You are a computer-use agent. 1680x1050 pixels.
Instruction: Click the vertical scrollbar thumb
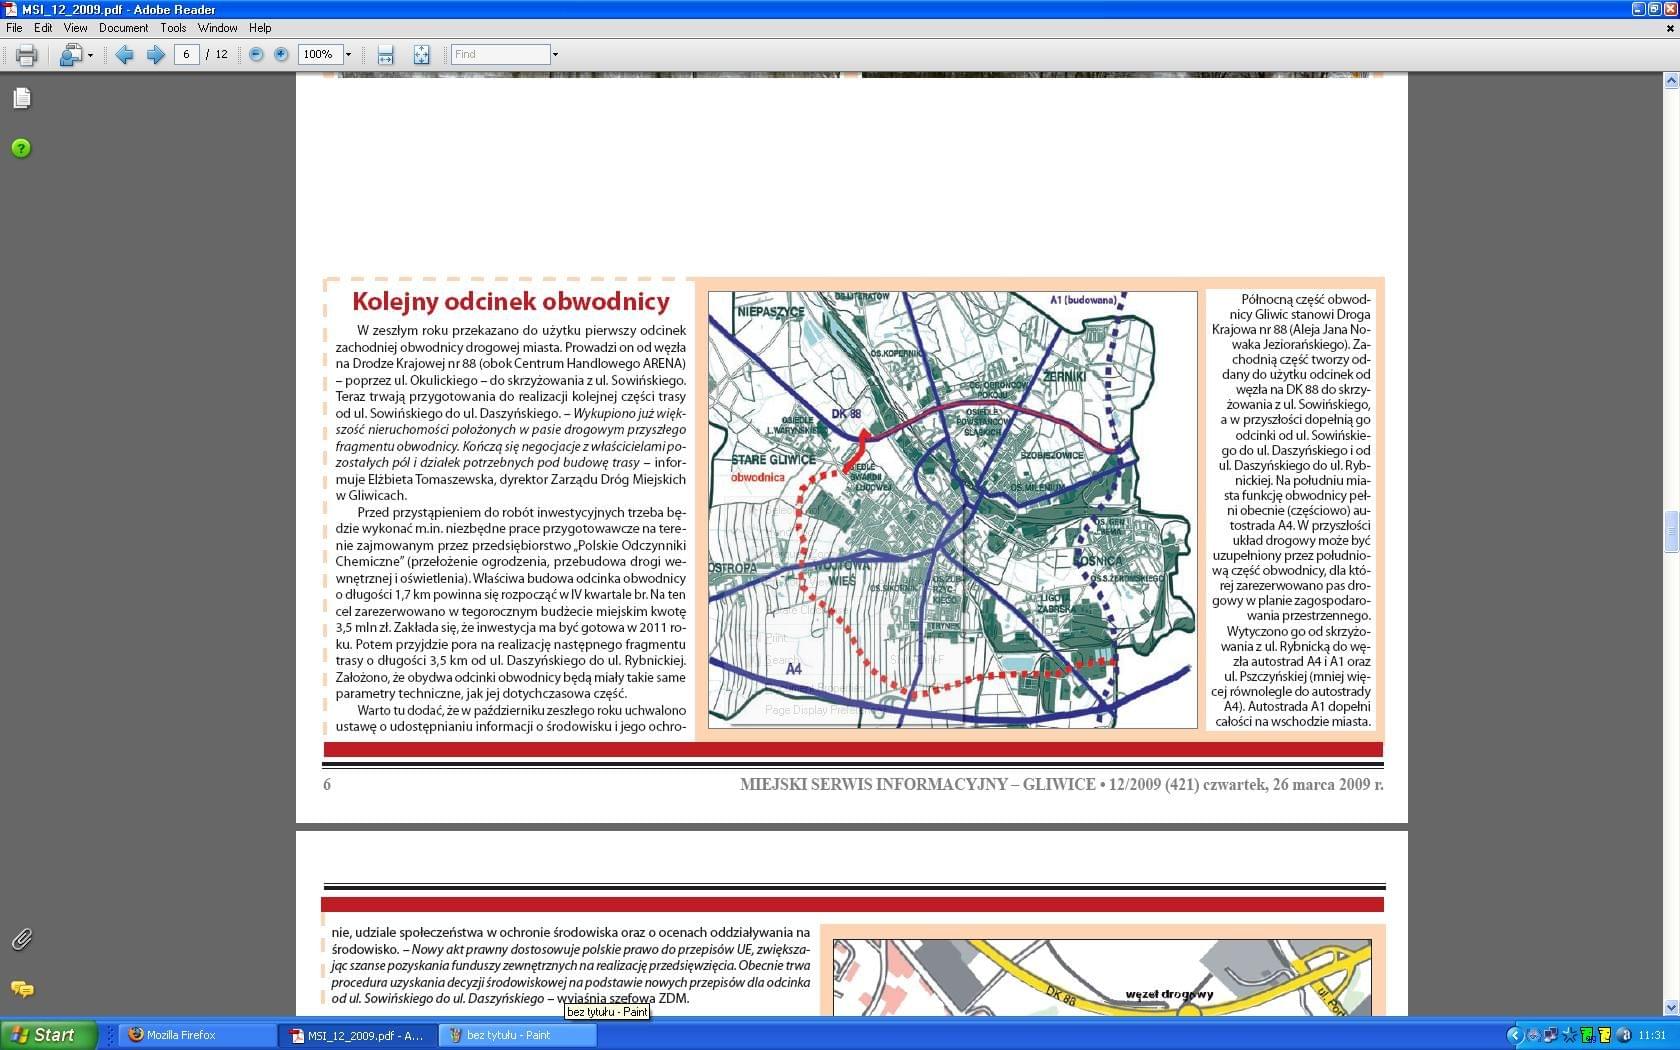(1671, 532)
